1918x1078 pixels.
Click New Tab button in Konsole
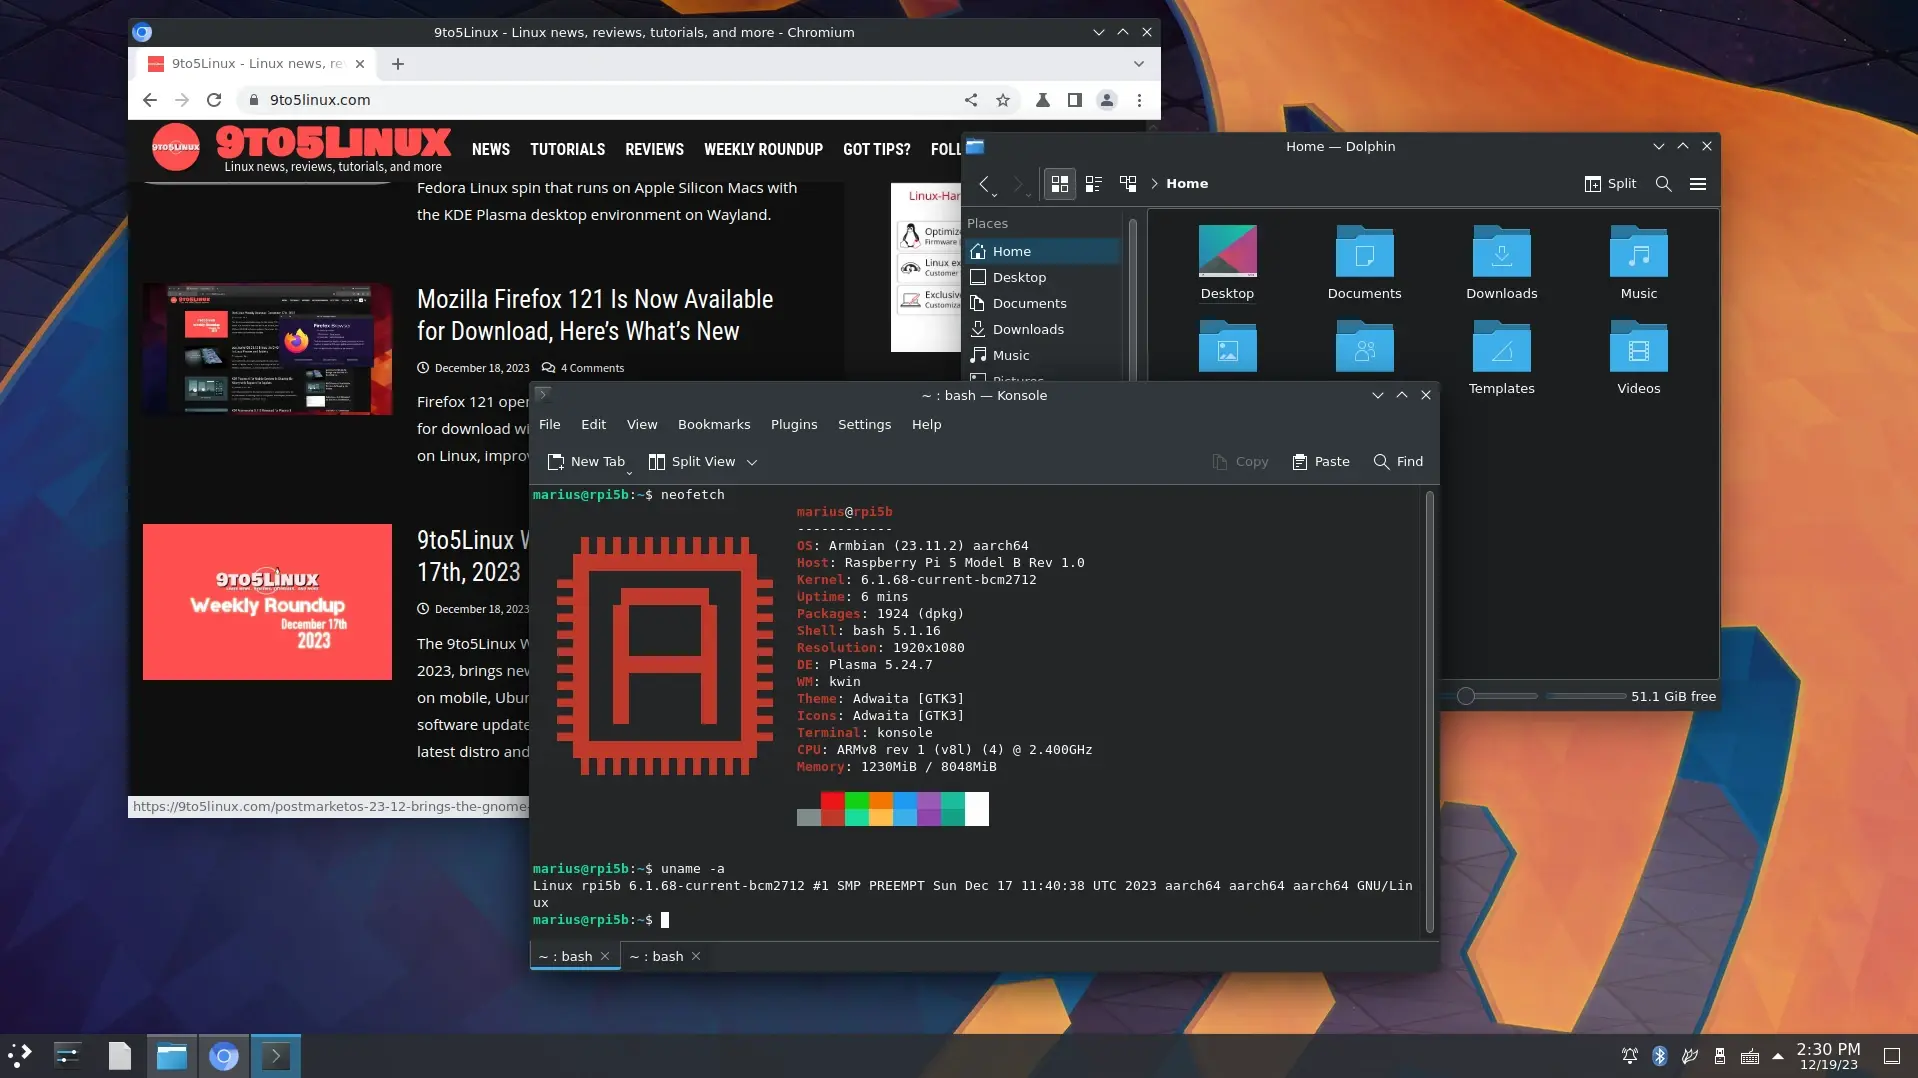[x=586, y=462]
